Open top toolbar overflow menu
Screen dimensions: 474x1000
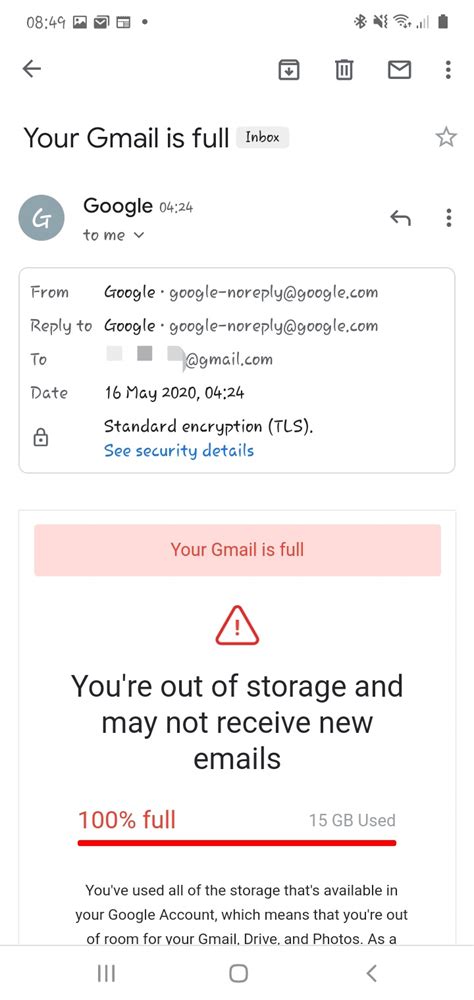pyautogui.click(x=448, y=69)
